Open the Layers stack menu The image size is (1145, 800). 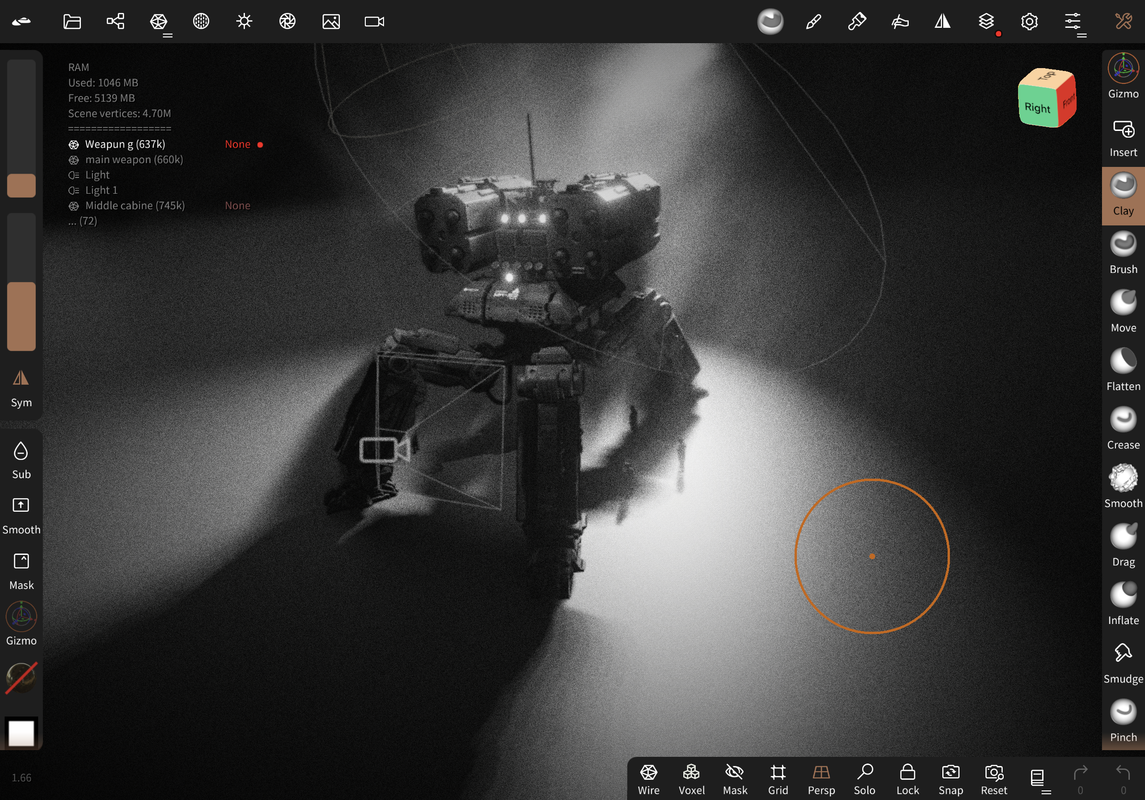pyautogui.click(x=987, y=21)
